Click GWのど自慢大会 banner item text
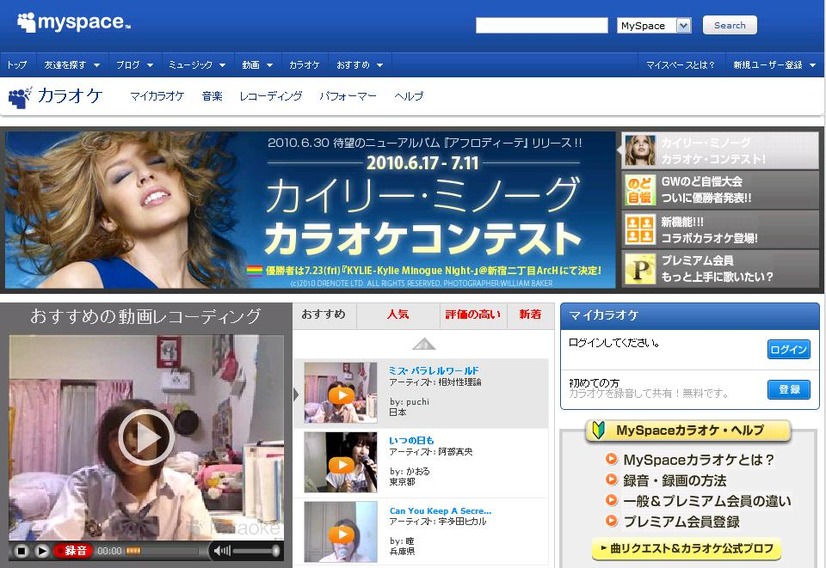 point(706,190)
